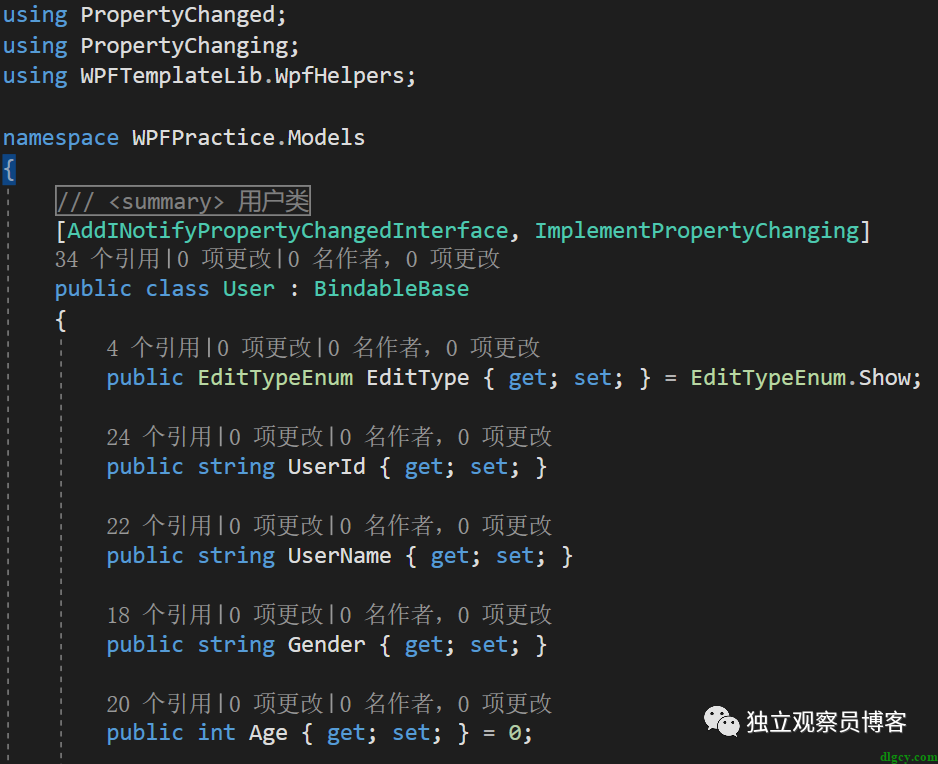This screenshot has height=764, width=938.
Task: Click the dlgcy.com watermark link
Action: tap(907, 756)
